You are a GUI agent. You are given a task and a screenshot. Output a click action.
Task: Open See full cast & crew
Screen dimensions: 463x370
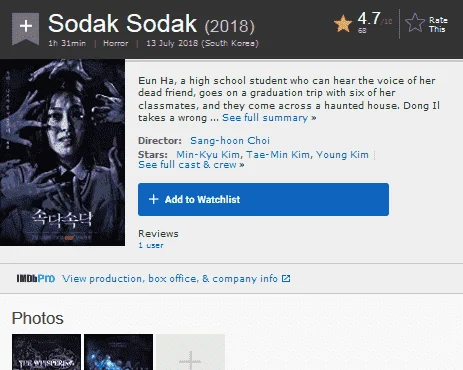pyautogui.click(x=191, y=165)
